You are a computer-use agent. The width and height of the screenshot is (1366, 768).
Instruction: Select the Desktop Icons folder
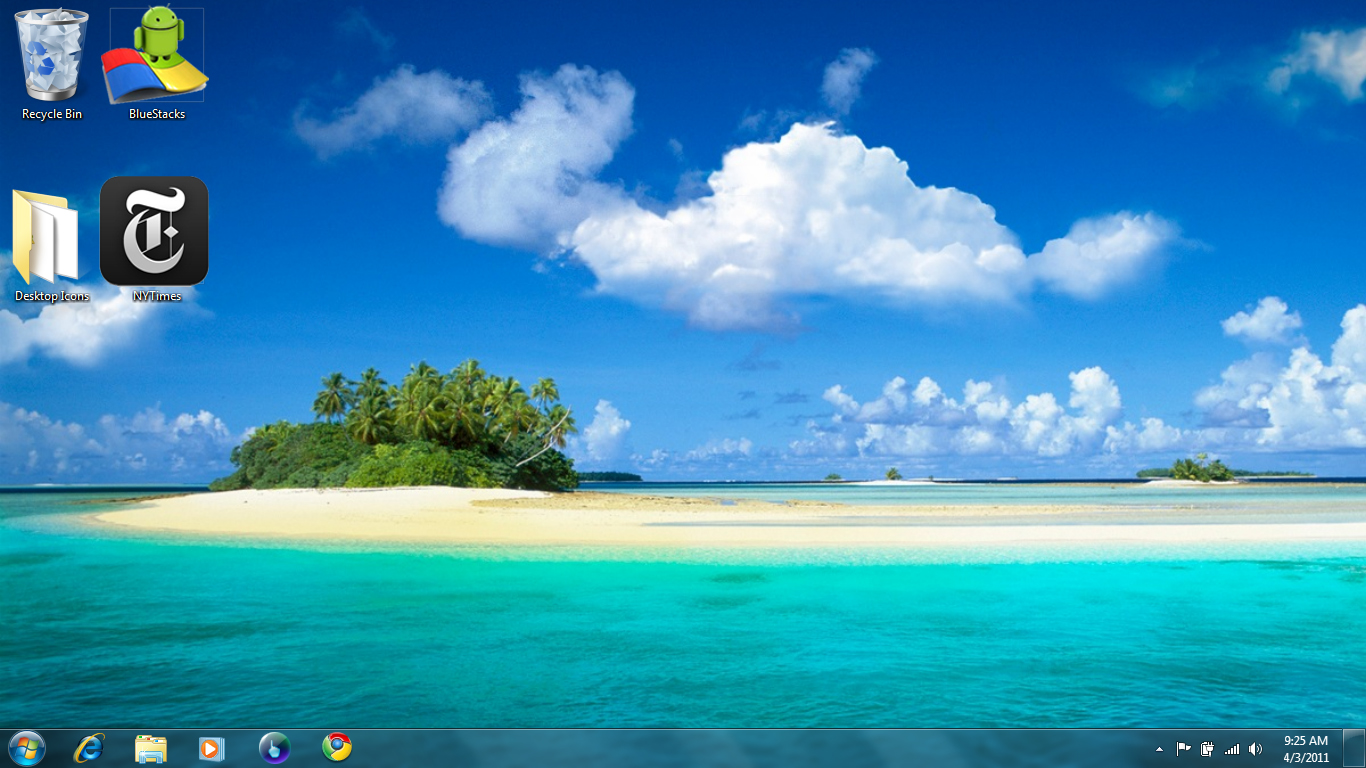tap(46, 237)
